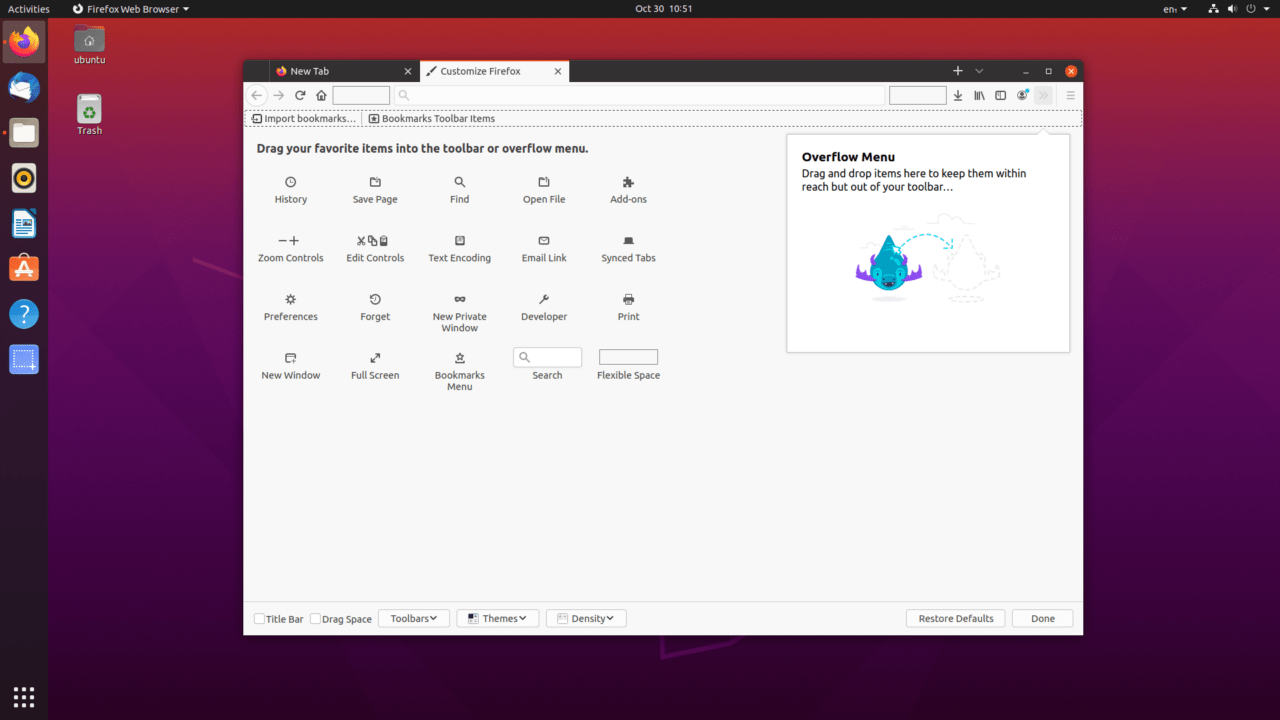The image size is (1280, 720).
Task: Click the Done button
Action: coord(1043,619)
